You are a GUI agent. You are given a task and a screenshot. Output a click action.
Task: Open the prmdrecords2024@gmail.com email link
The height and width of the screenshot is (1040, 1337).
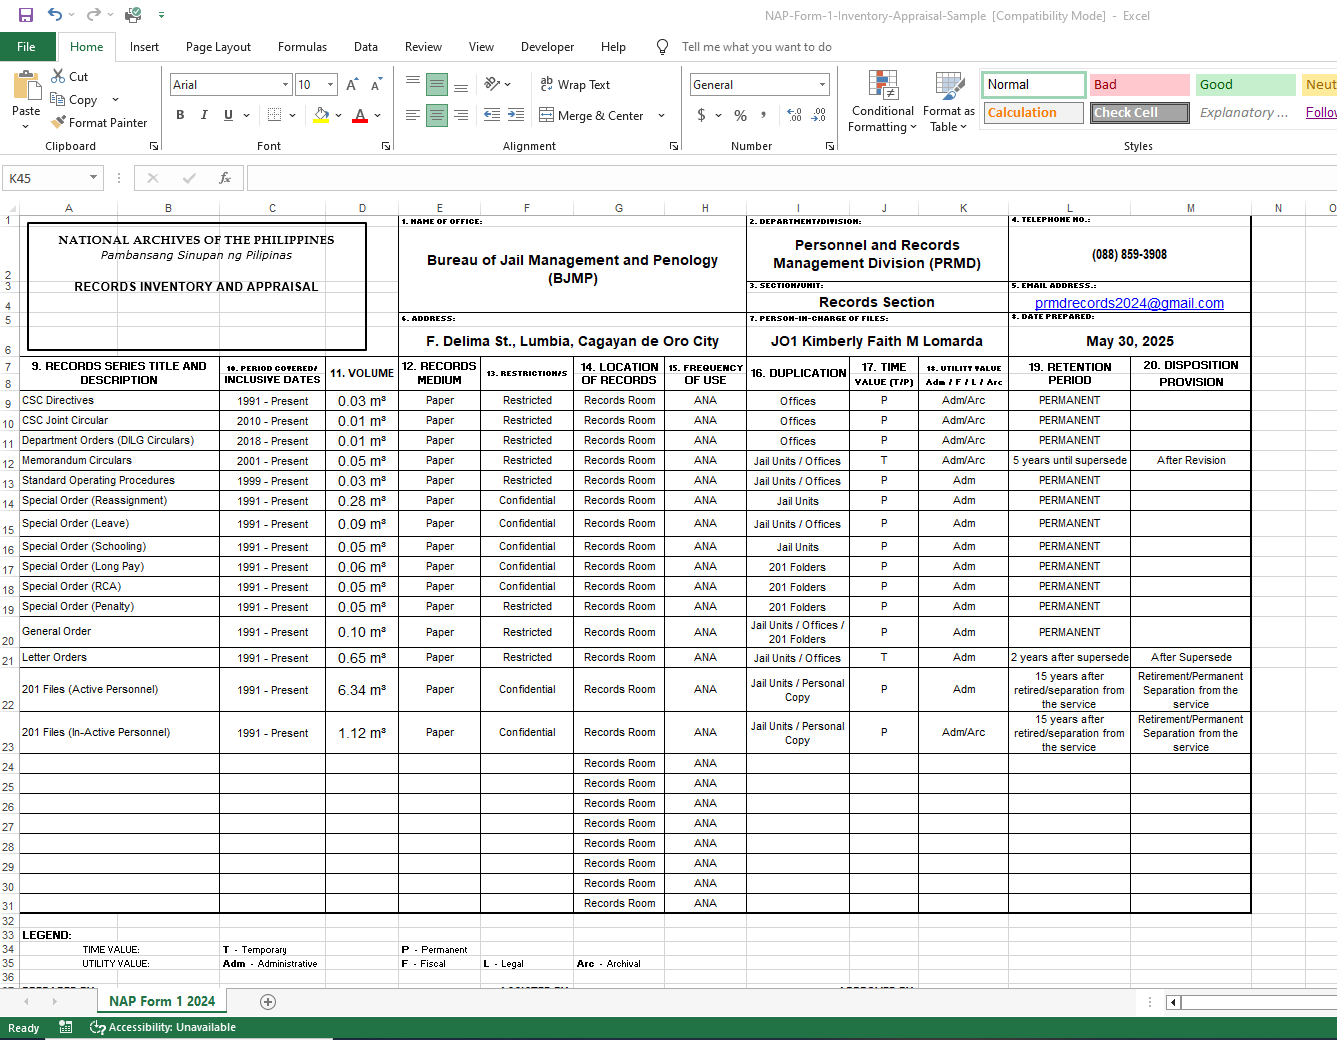pyautogui.click(x=1129, y=303)
